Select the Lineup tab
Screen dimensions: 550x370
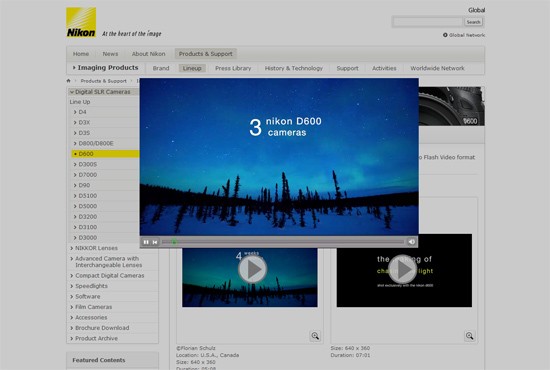click(192, 68)
